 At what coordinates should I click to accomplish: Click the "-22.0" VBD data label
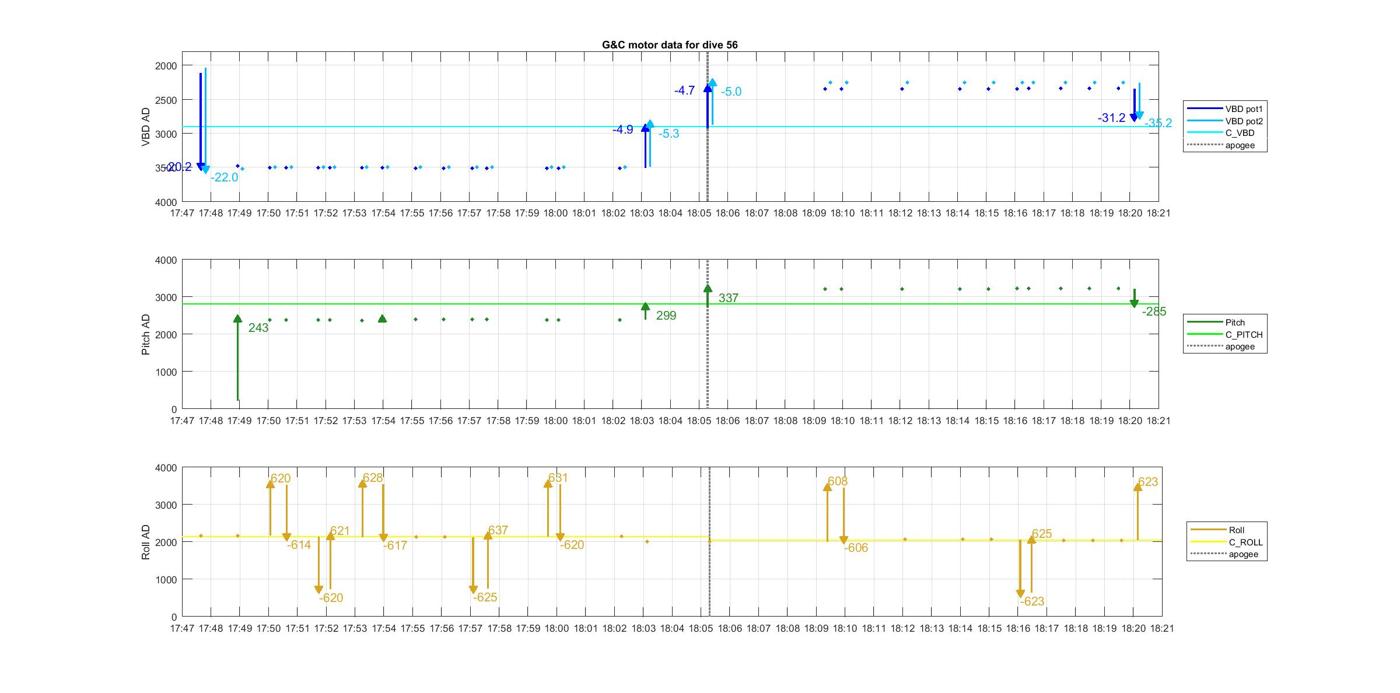point(224,178)
